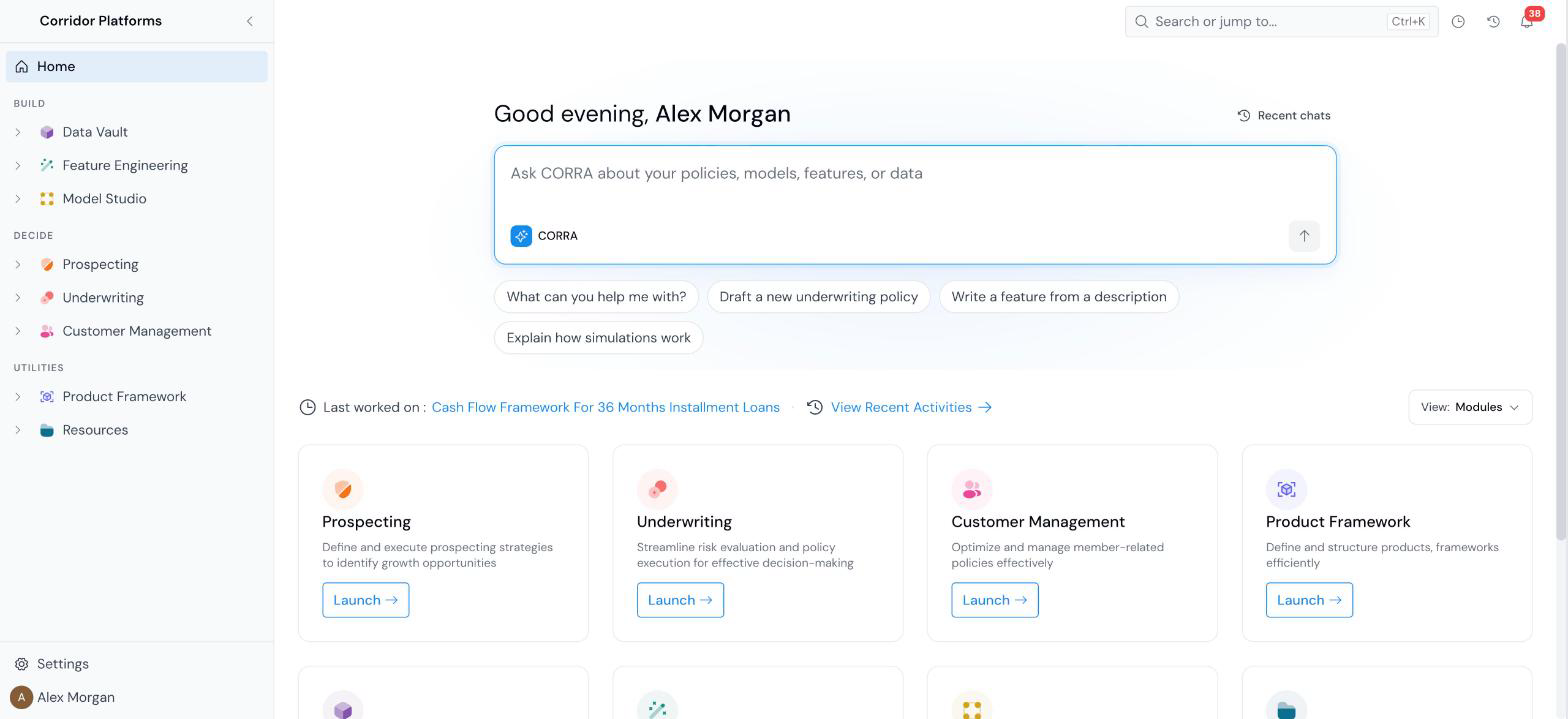
Task: Expand the Prospecting tree node
Action: tap(18, 264)
